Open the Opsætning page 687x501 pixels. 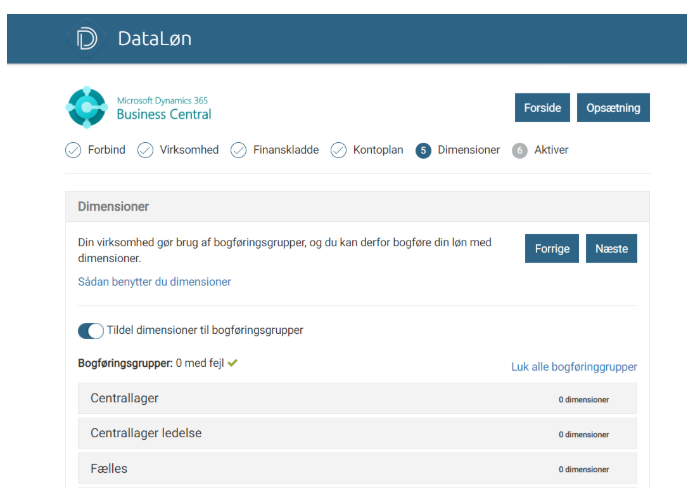[x=613, y=108]
